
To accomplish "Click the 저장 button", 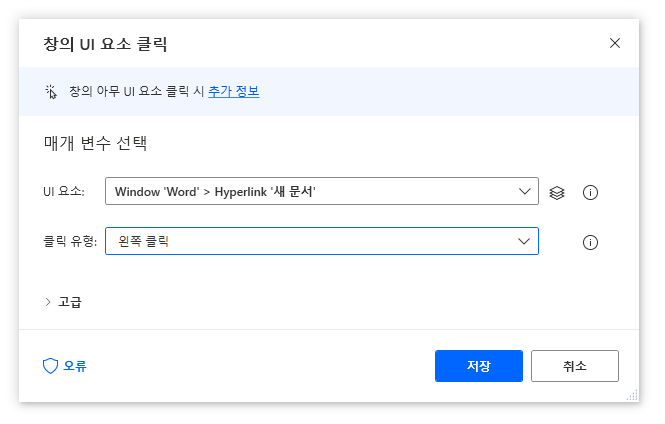I will coord(479,366).
